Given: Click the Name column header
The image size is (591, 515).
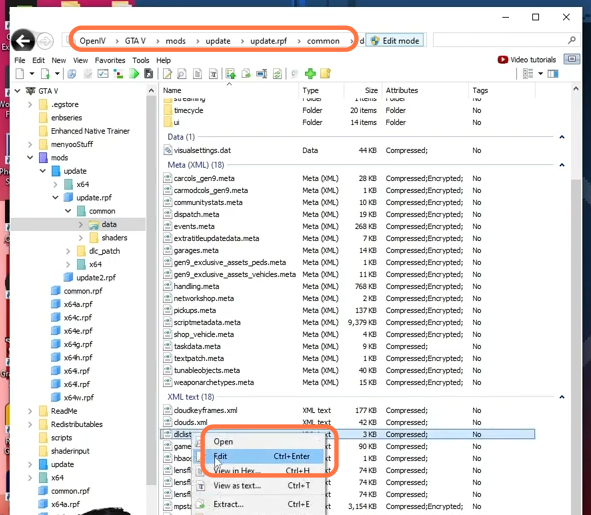Looking at the screenshot, I should pyautogui.click(x=172, y=90).
